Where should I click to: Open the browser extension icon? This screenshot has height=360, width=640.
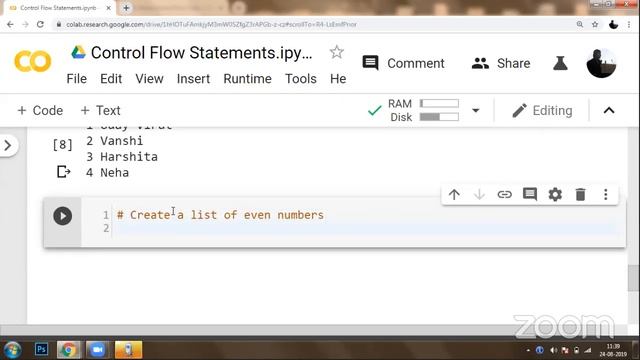click(x=613, y=24)
